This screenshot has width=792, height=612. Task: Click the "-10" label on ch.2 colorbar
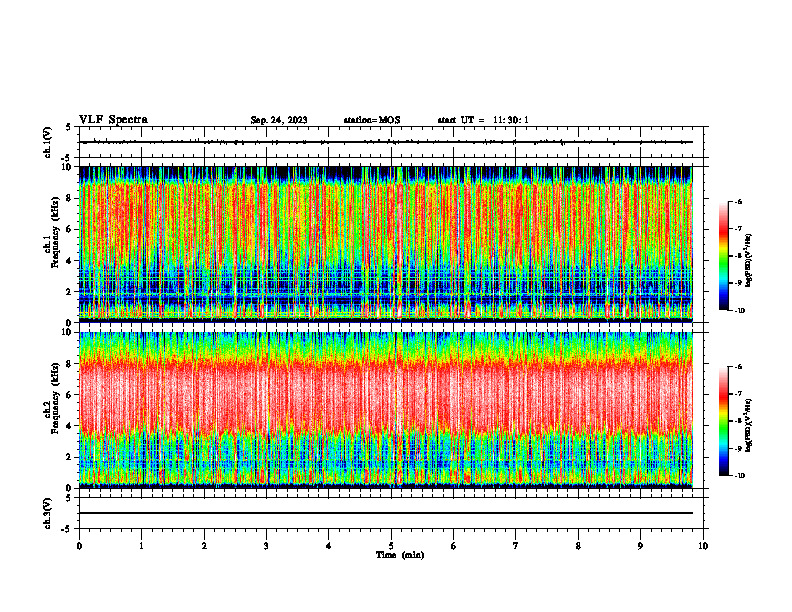coord(739,476)
